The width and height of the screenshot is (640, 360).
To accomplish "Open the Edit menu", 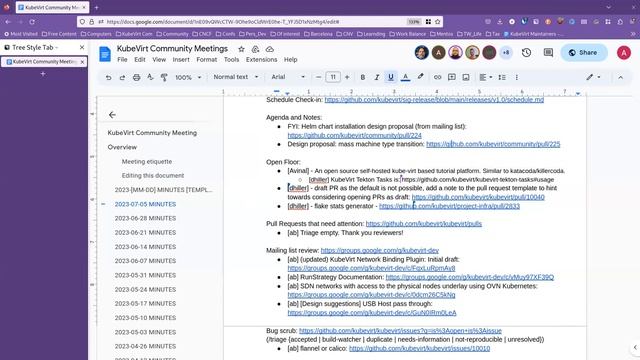I will tap(140, 60).
